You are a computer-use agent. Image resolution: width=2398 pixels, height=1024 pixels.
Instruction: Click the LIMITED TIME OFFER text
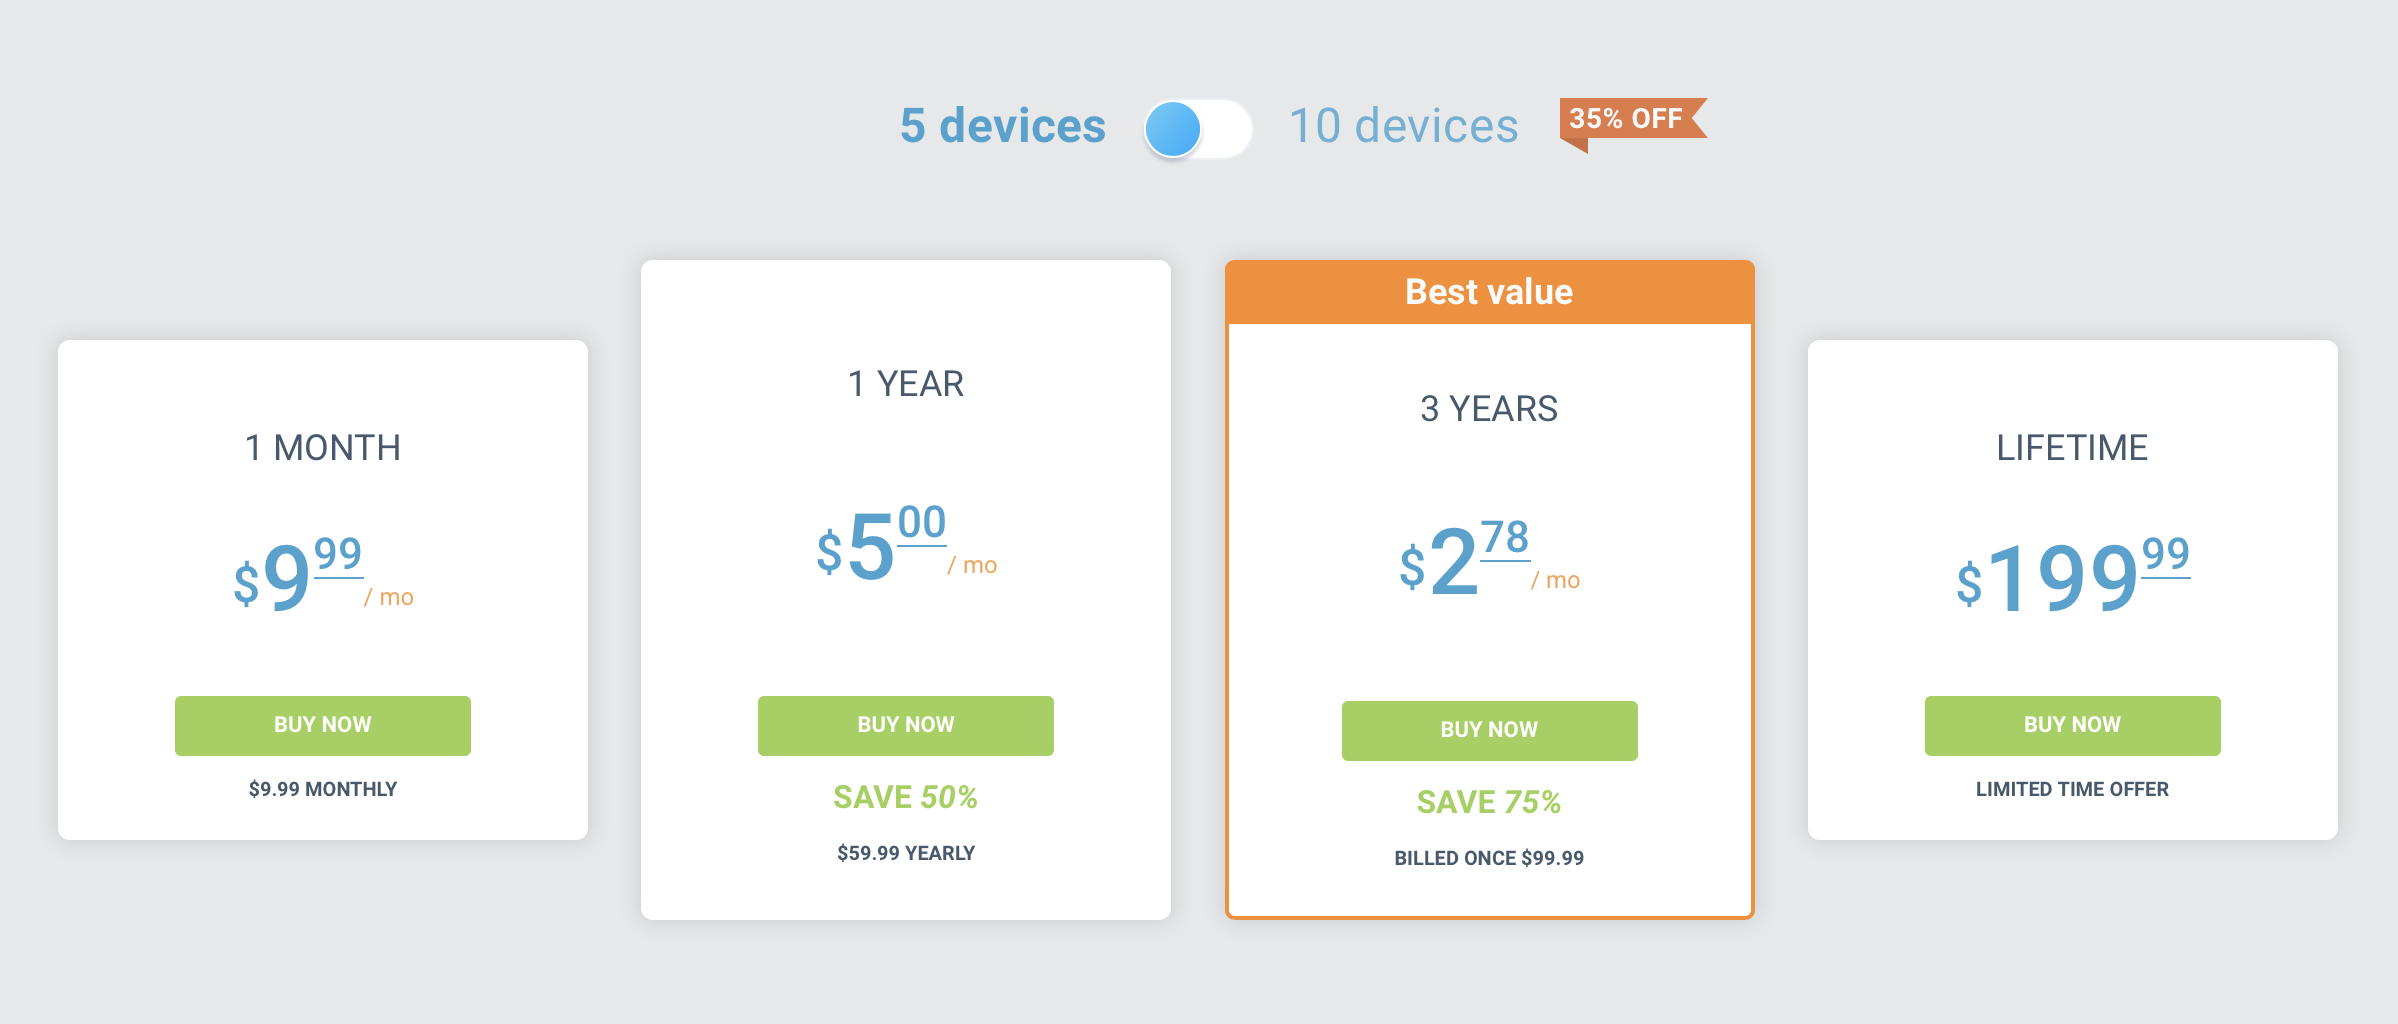pos(2072,789)
